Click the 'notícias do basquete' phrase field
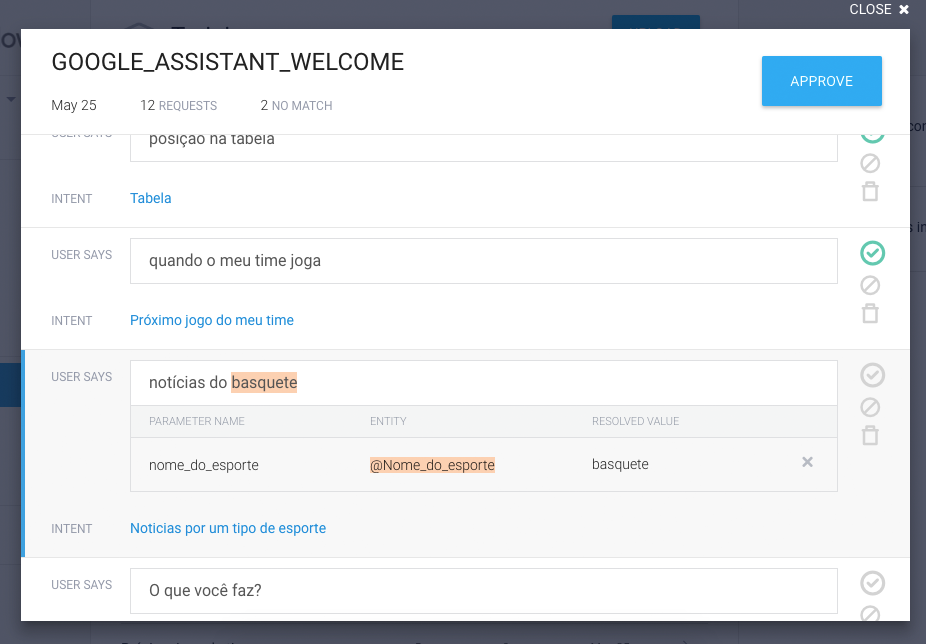 [x=484, y=383]
